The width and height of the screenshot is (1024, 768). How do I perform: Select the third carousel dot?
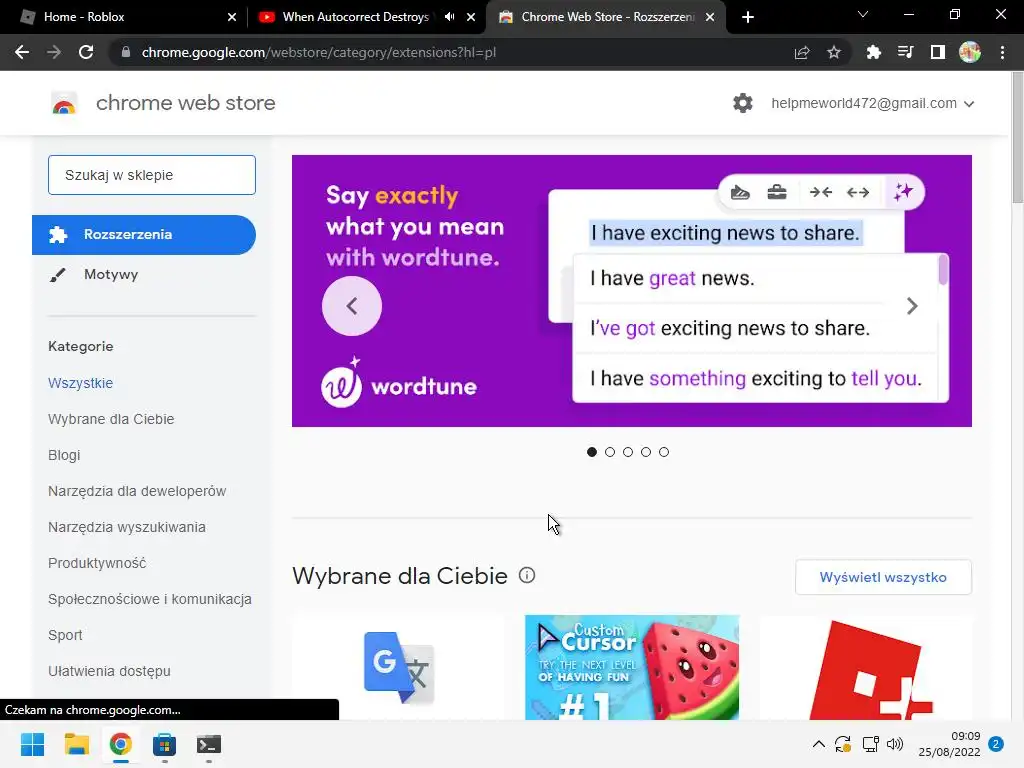tap(628, 452)
